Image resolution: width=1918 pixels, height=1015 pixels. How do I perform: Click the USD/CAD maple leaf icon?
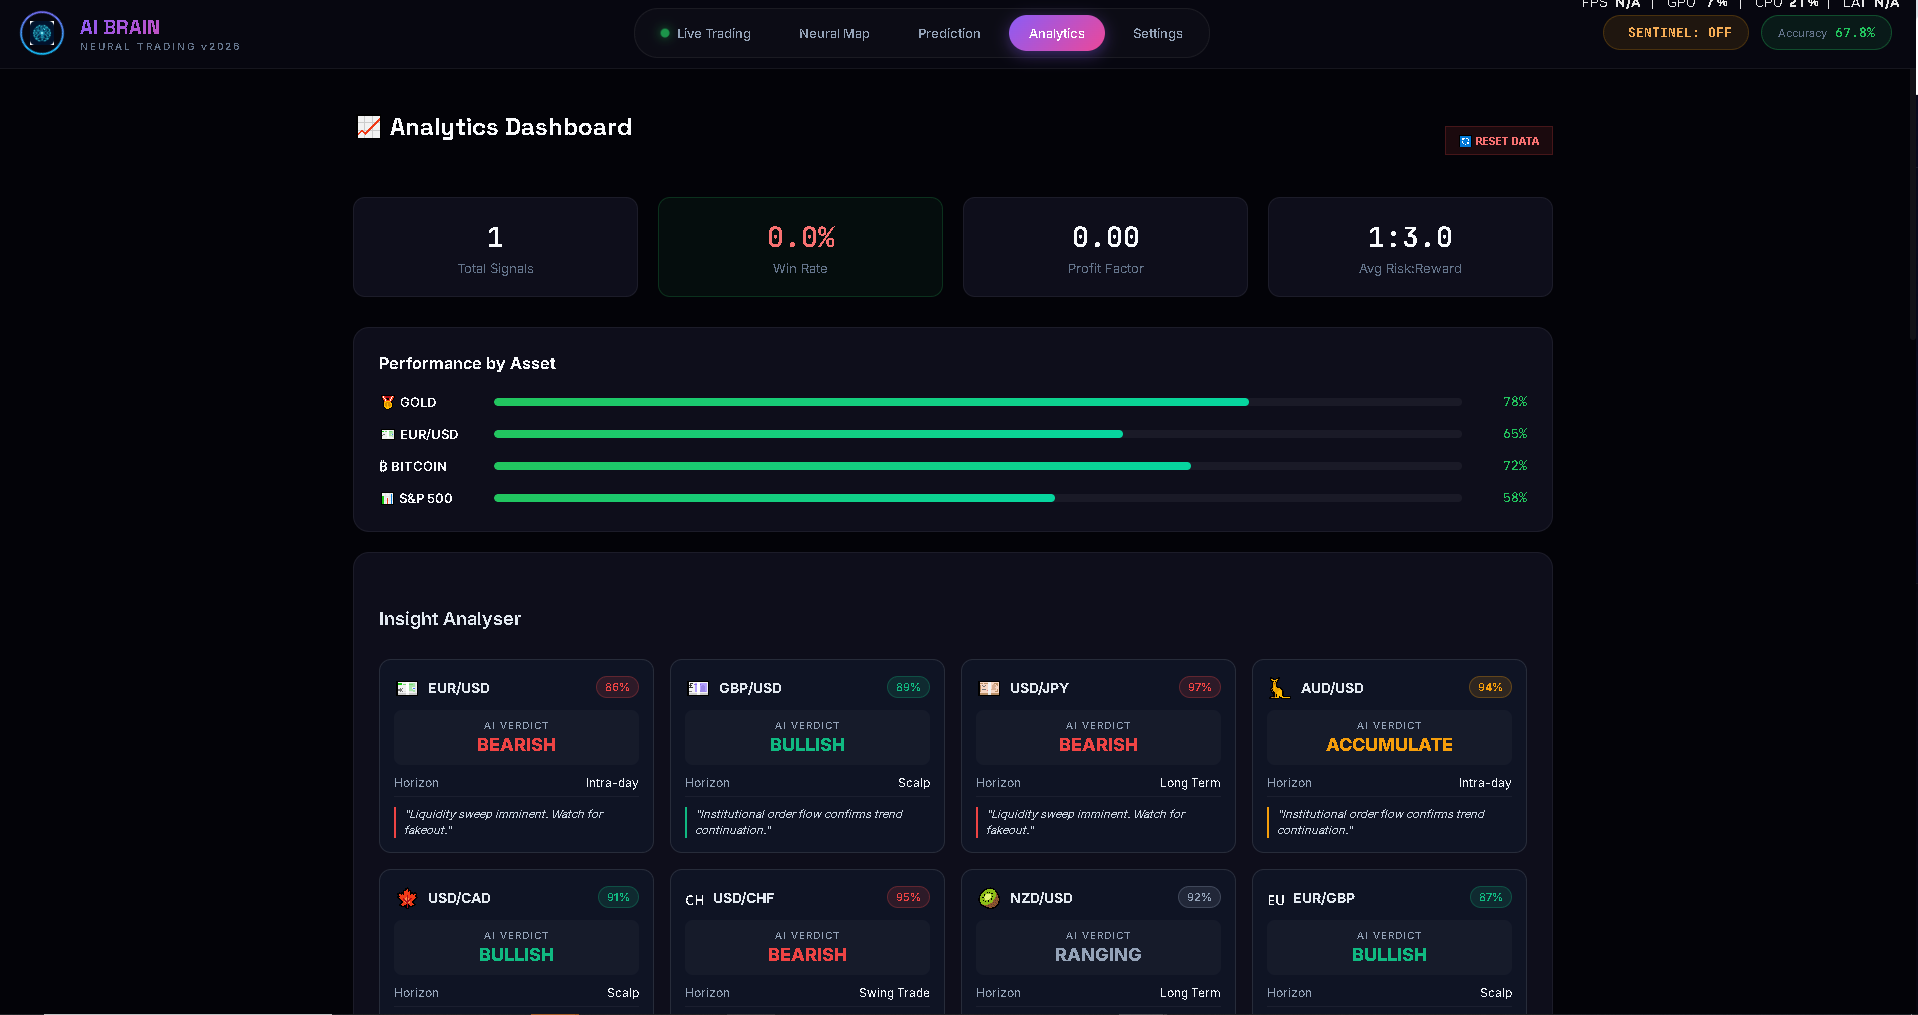407,898
